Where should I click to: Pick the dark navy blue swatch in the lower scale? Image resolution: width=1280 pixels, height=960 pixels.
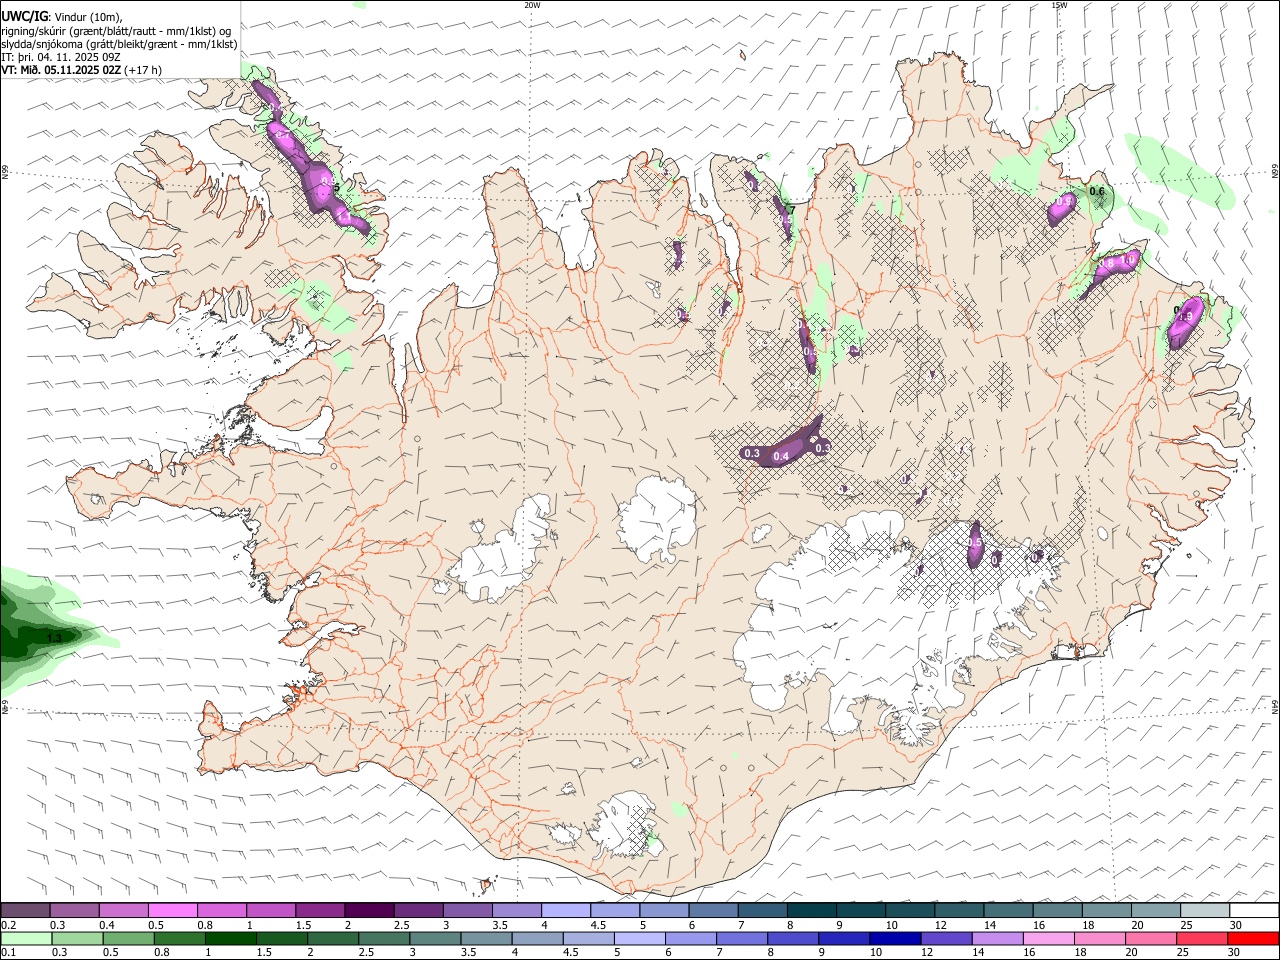tap(894, 938)
